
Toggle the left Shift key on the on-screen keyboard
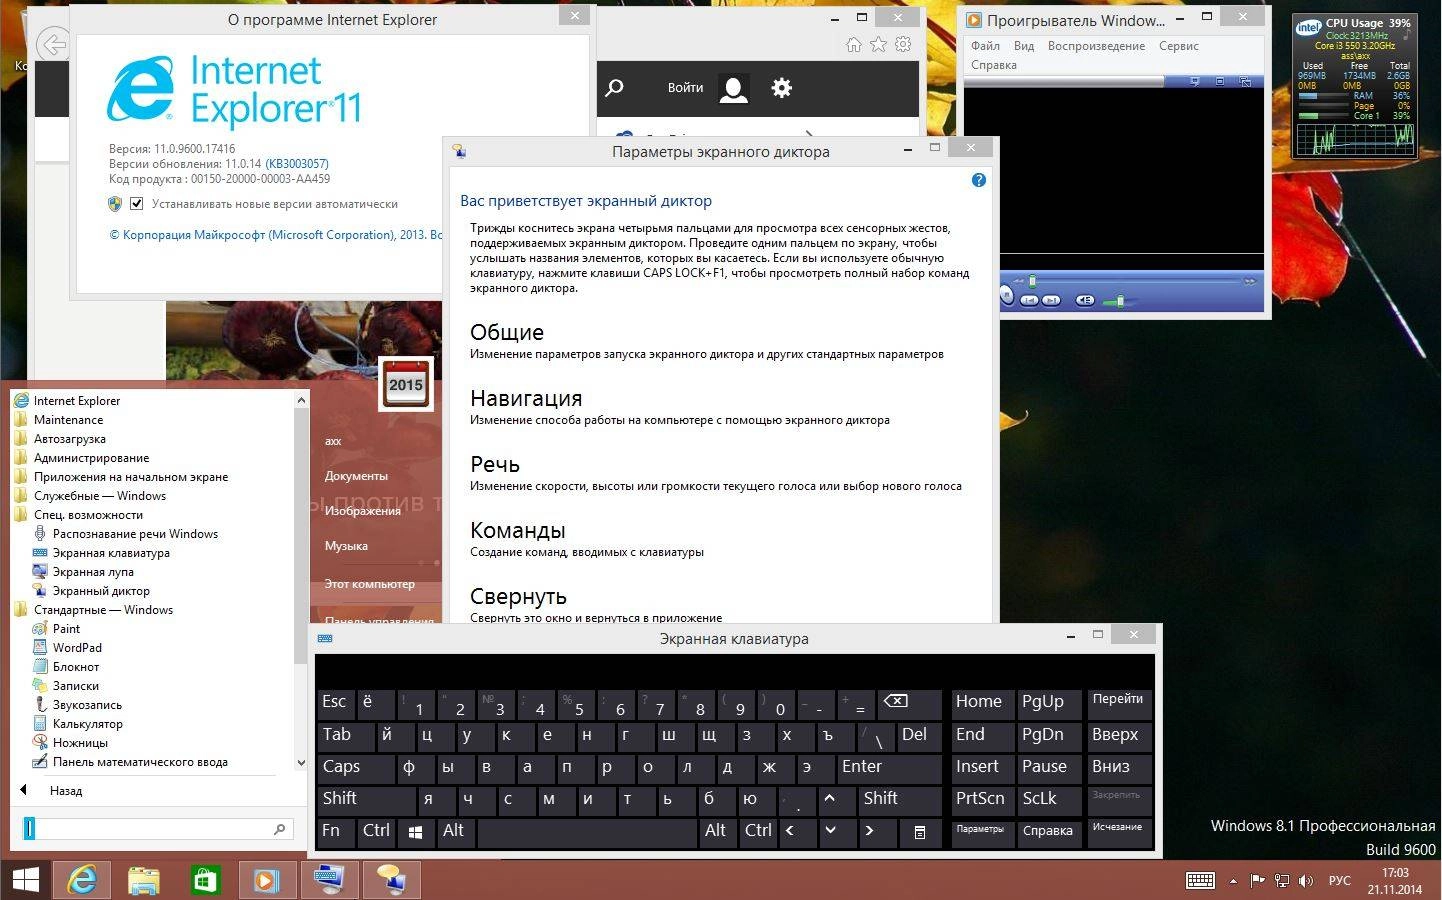366,799
